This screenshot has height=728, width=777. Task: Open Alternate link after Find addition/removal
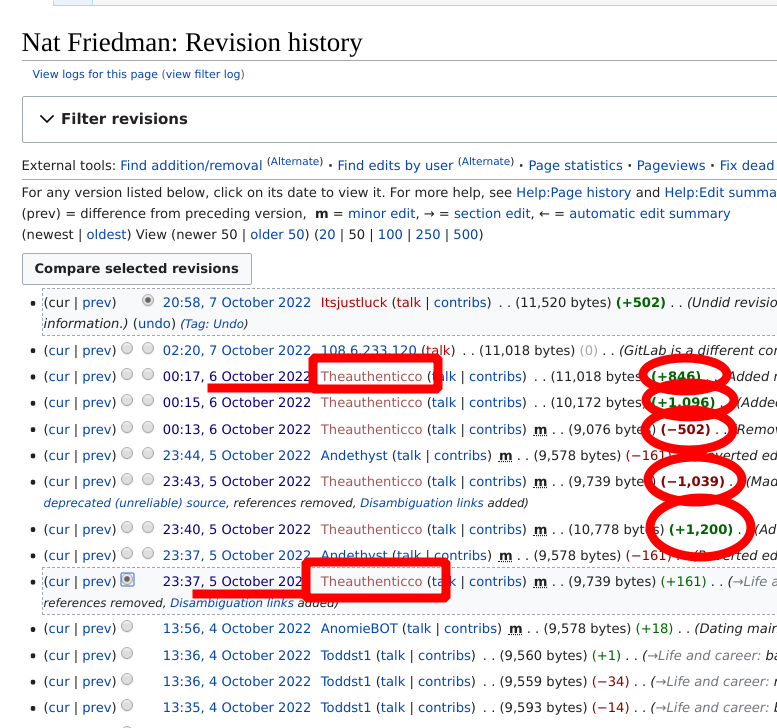click(295, 162)
